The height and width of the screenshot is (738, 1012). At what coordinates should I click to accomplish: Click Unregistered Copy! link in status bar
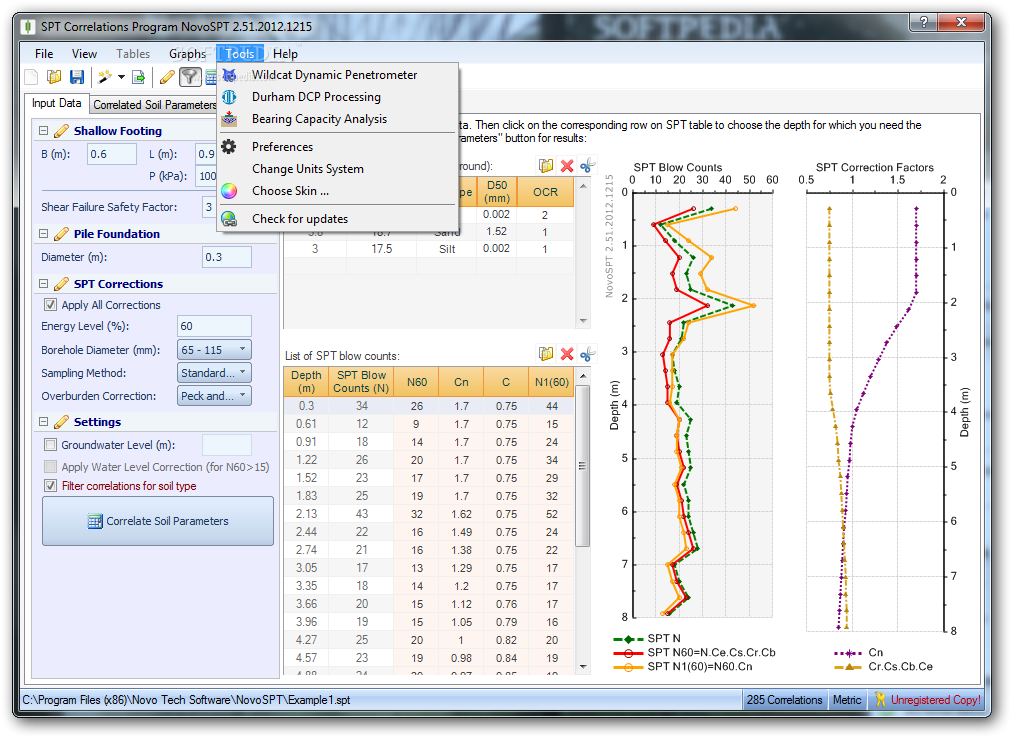tap(935, 700)
